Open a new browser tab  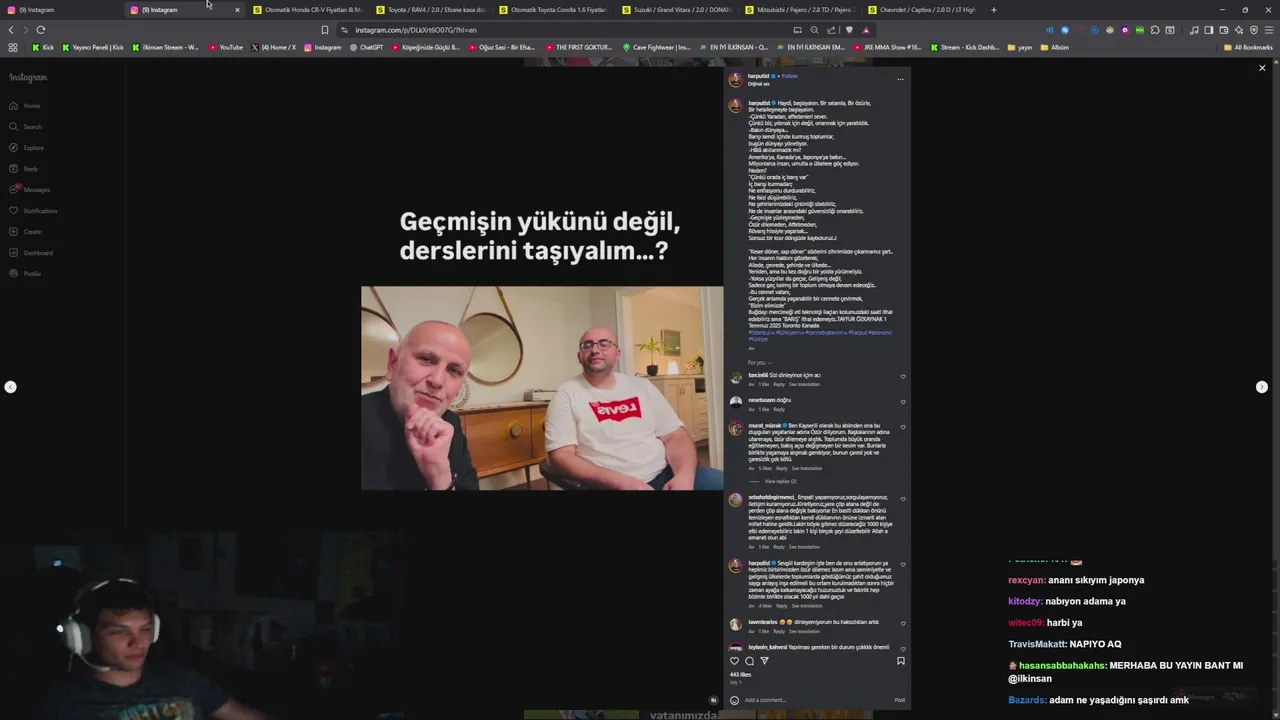(x=994, y=10)
